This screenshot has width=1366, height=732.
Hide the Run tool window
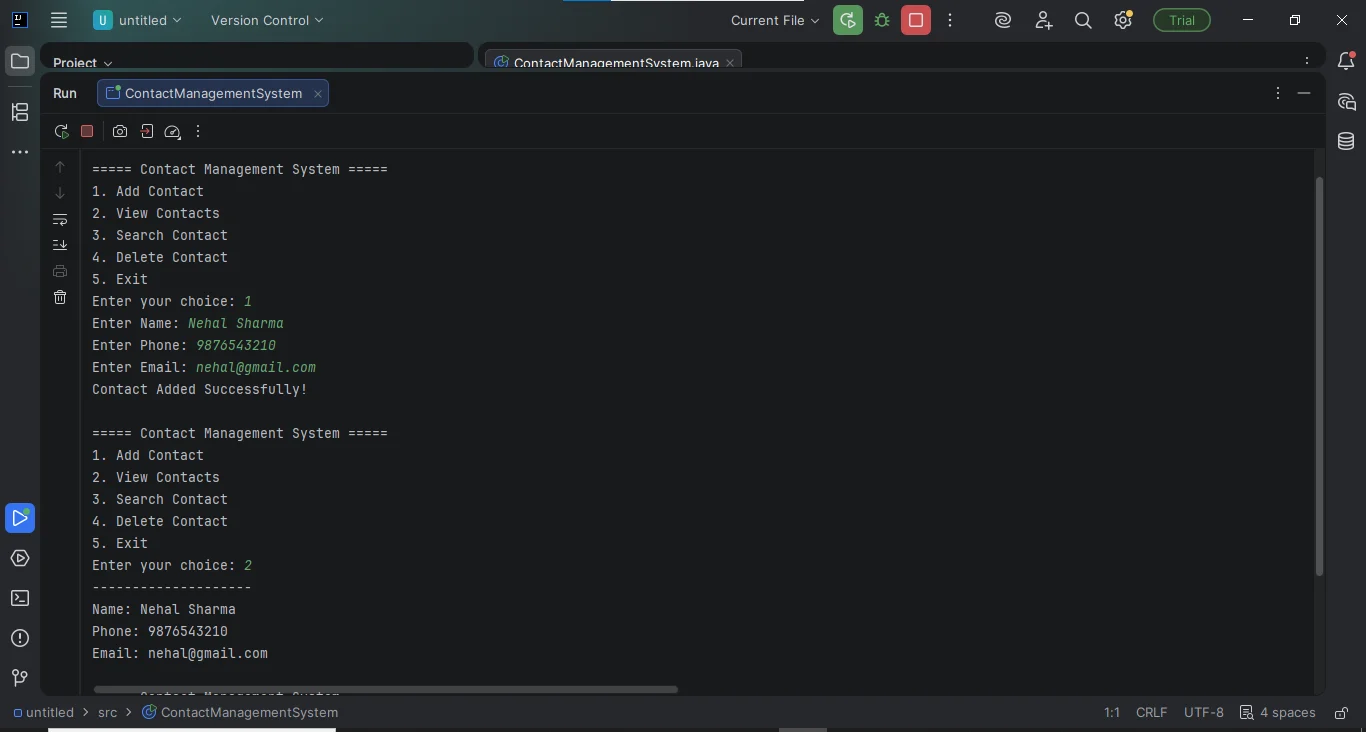[1304, 93]
